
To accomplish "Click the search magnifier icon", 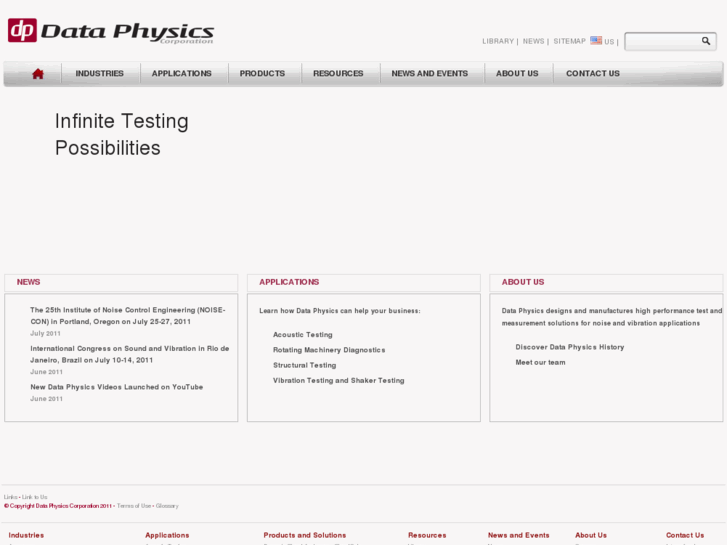I will click(x=706, y=41).
